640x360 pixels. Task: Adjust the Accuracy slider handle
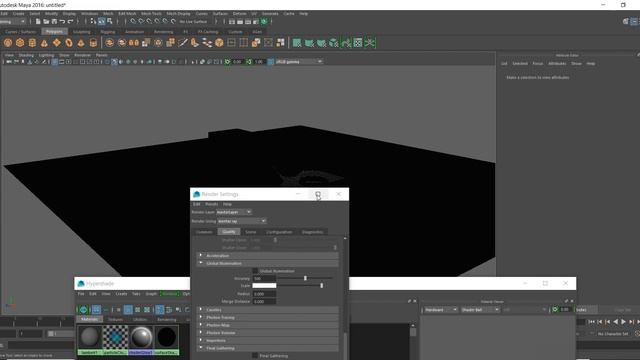point(305,278)
